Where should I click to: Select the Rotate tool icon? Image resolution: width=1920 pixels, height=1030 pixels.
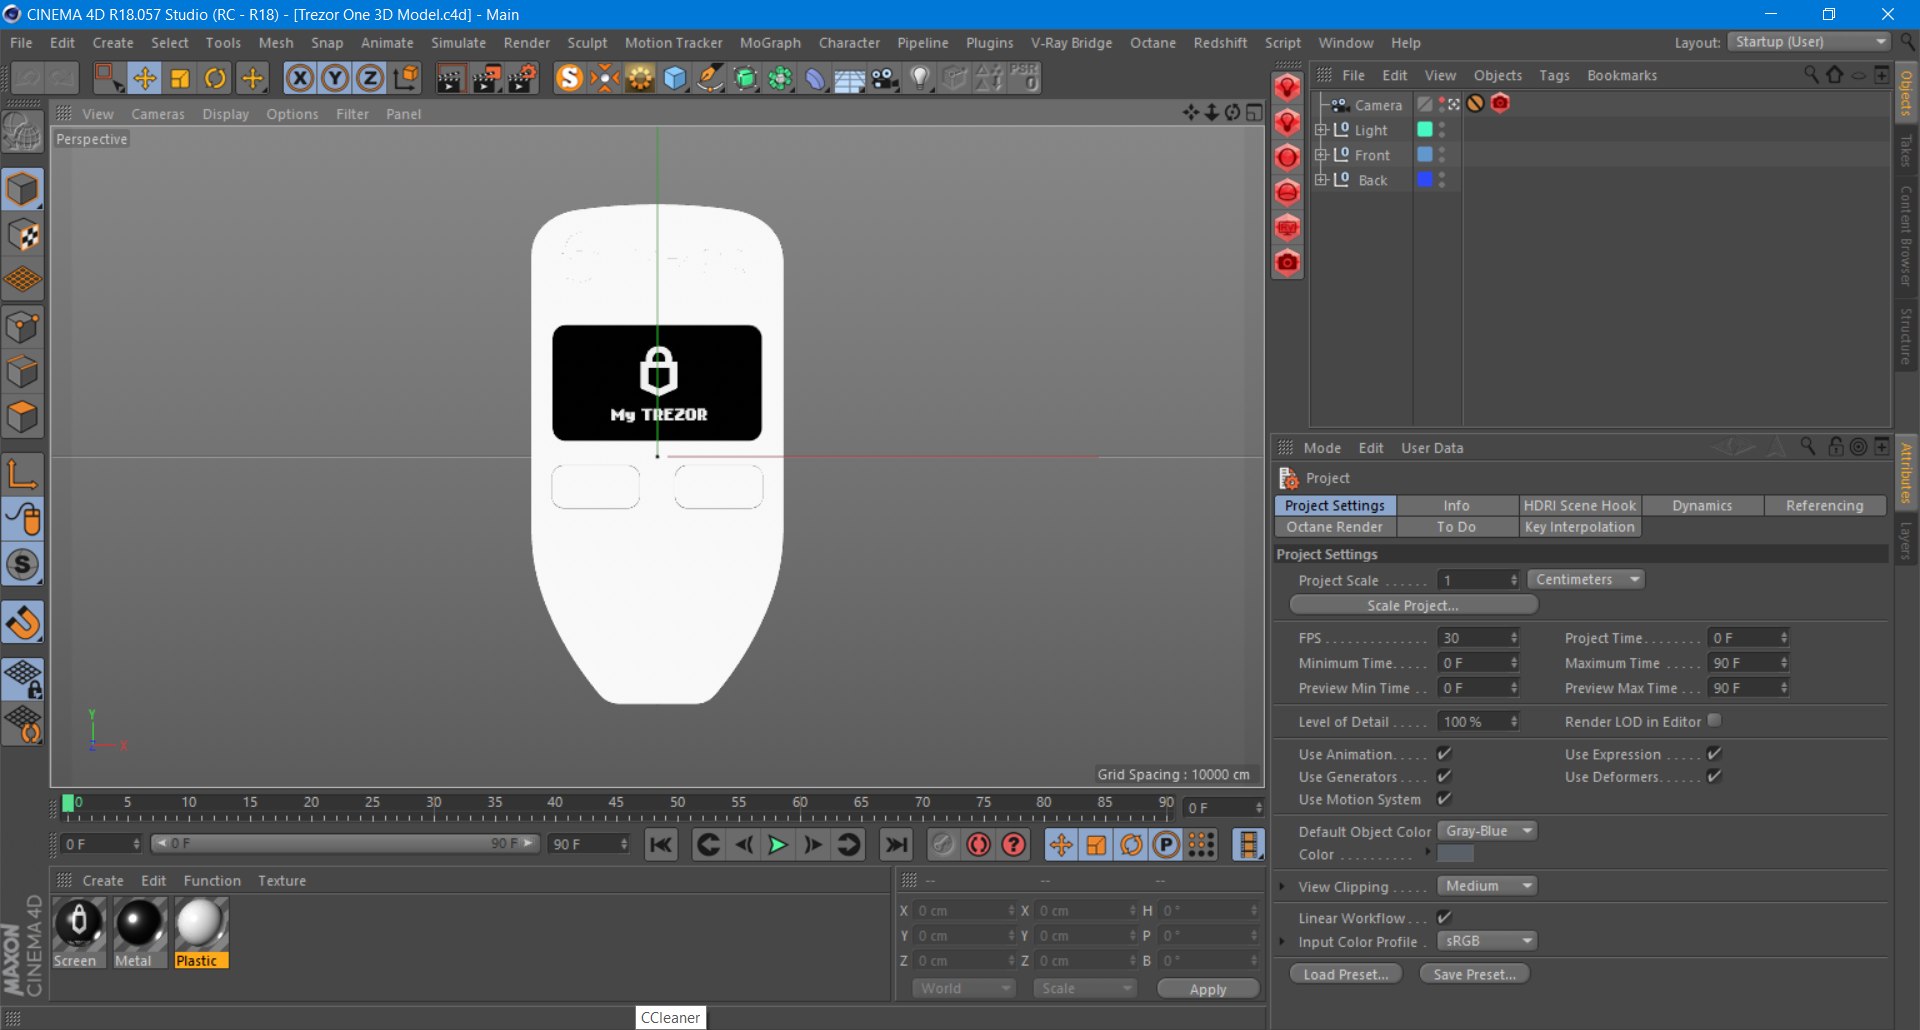[215, 78]
